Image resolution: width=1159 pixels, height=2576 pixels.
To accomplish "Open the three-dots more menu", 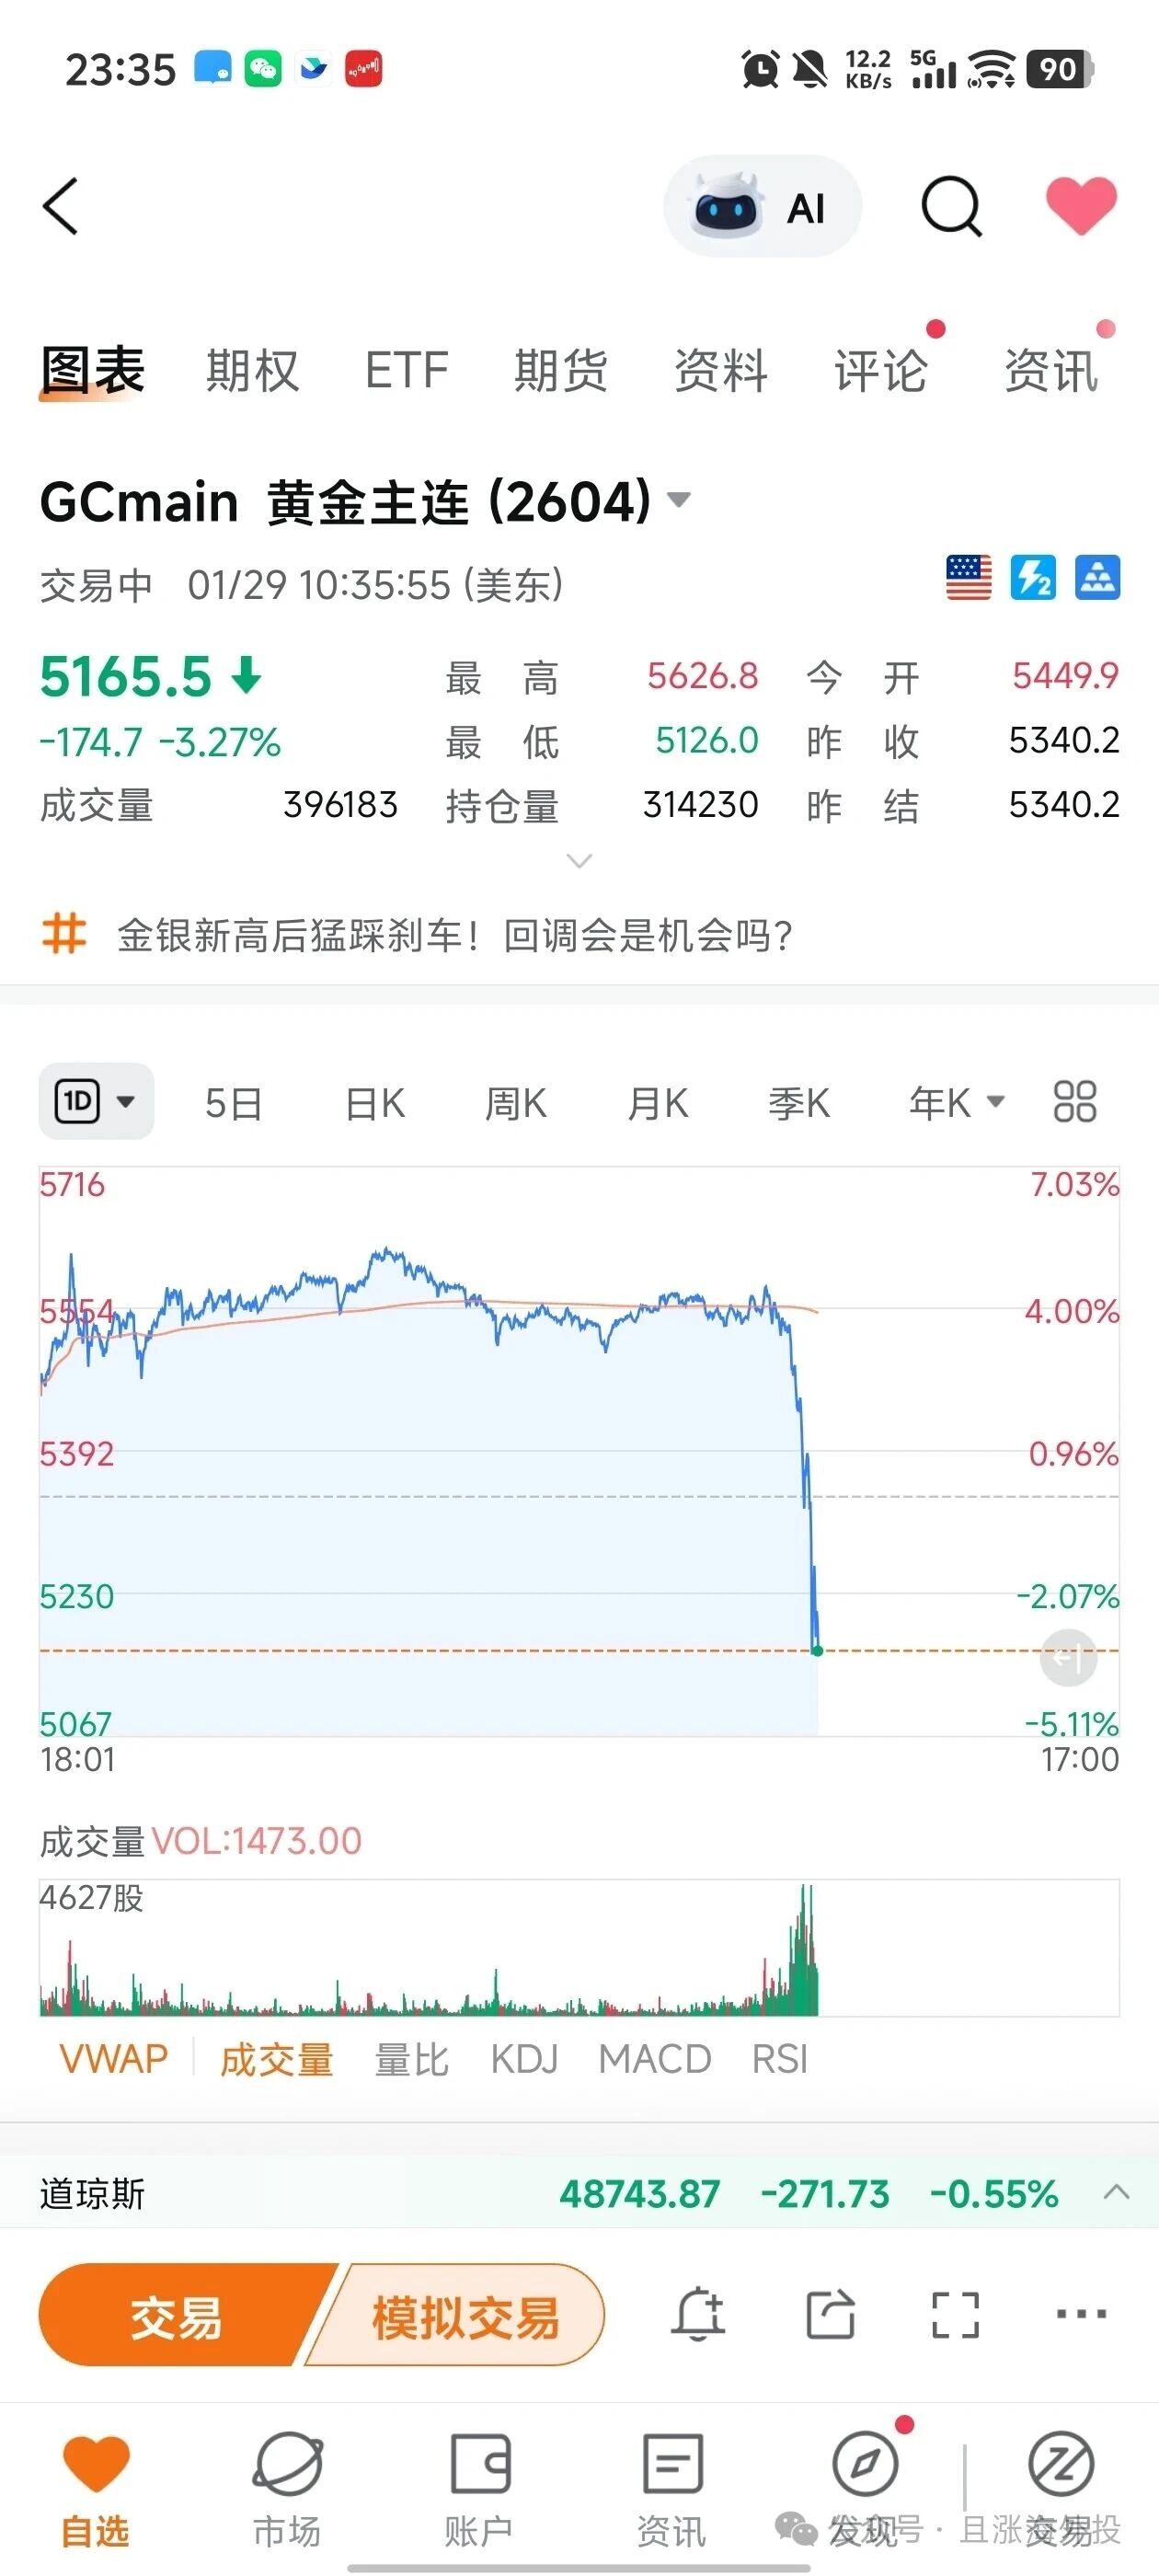I will click(x=1081, y=2313).
